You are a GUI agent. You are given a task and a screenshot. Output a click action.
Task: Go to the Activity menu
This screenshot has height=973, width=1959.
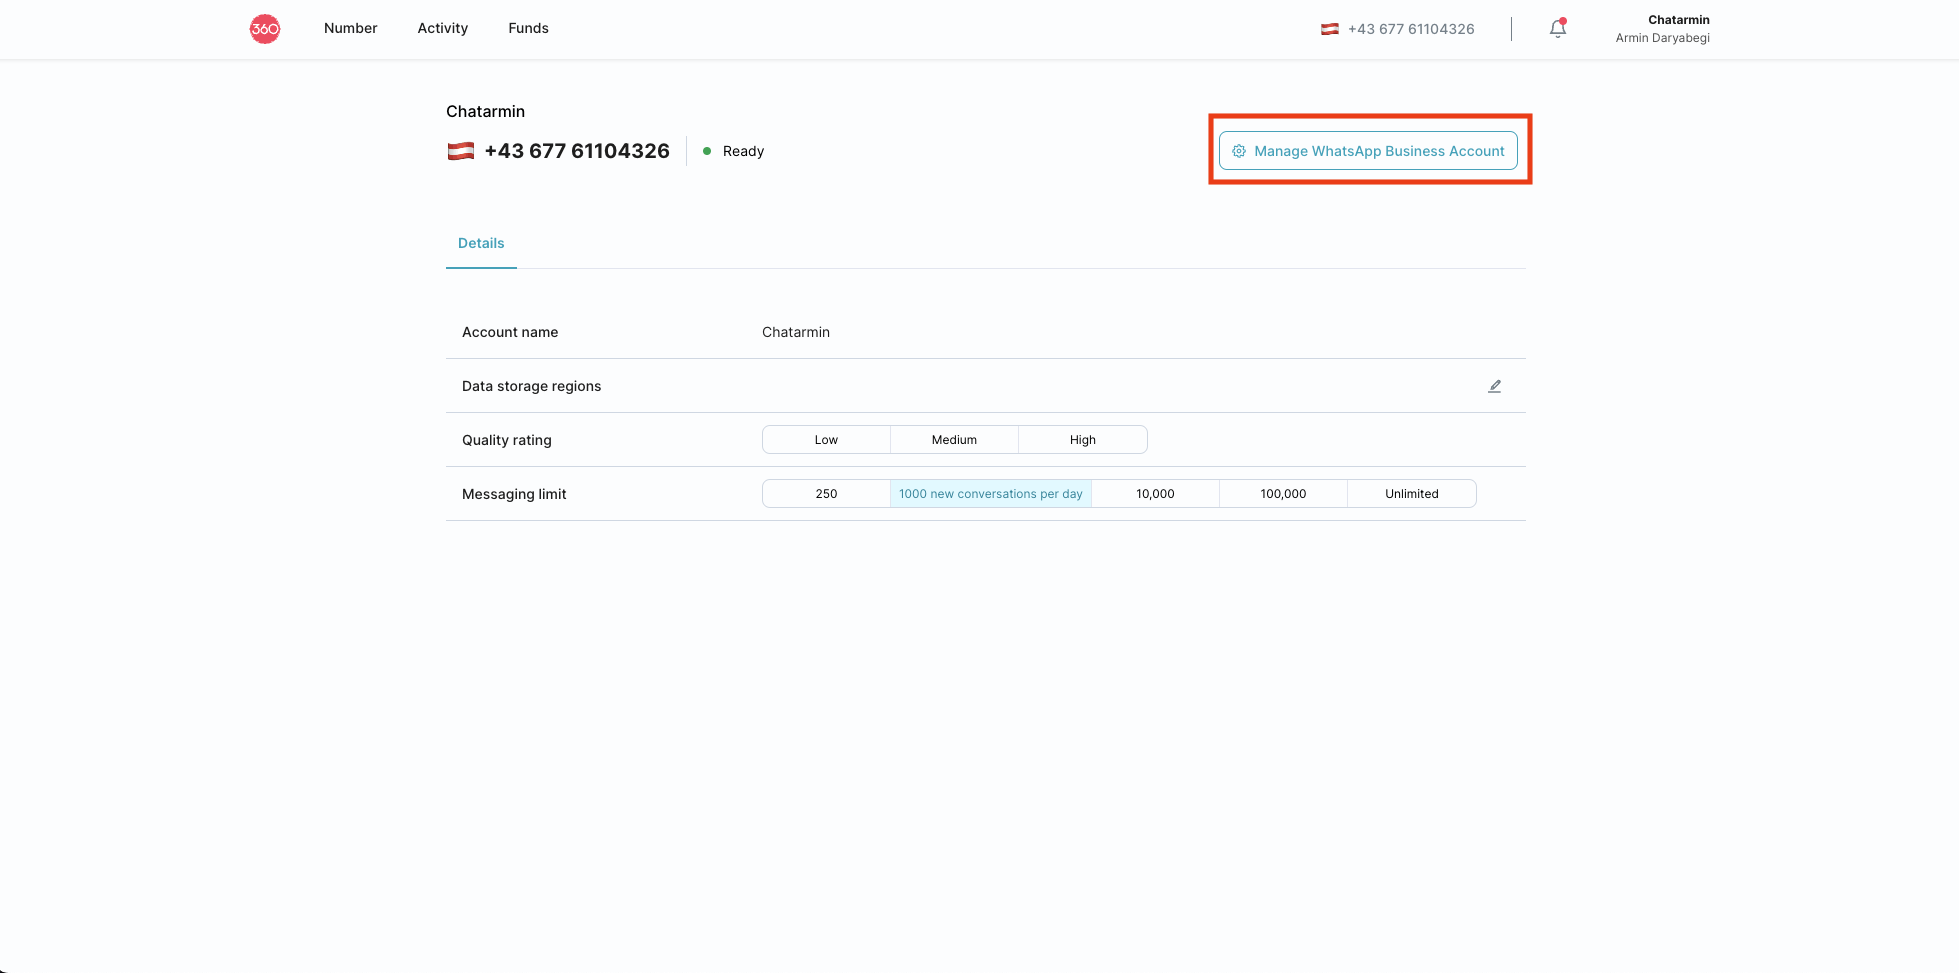[442, 28]
